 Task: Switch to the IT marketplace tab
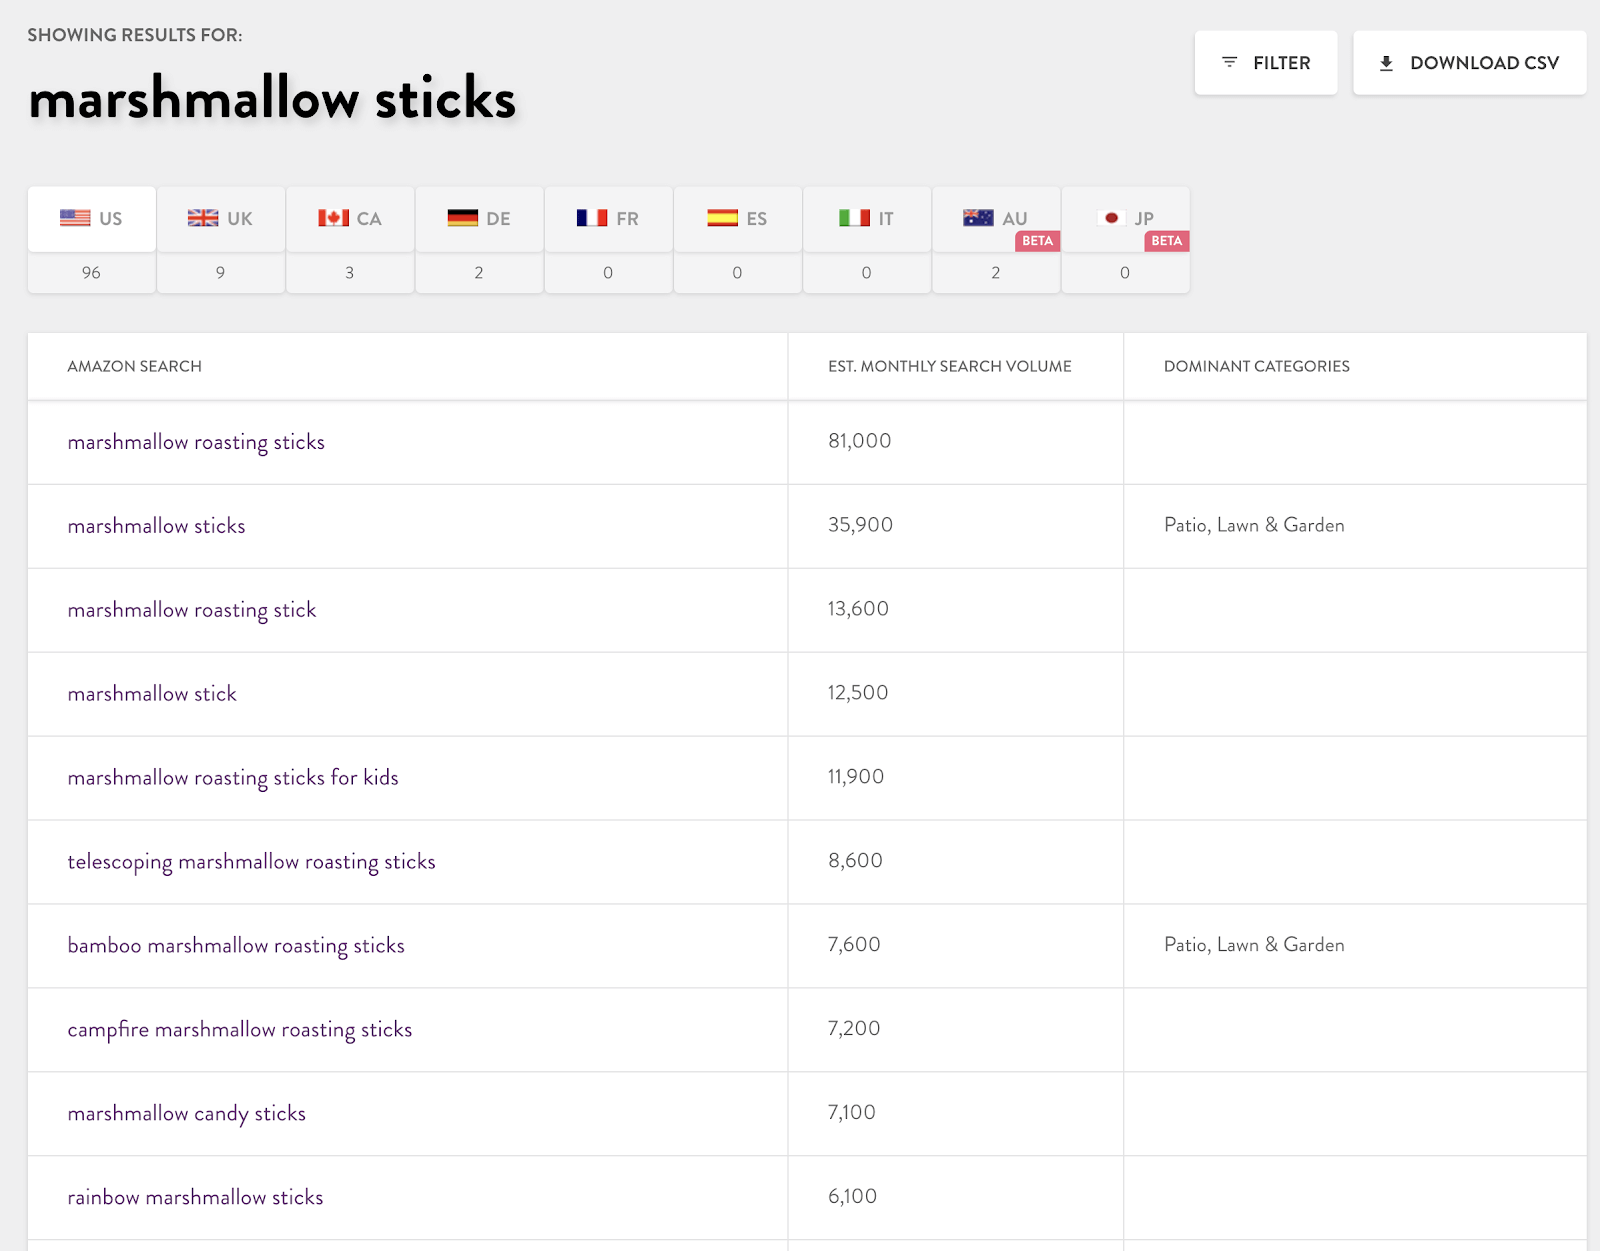coord(866,219)
